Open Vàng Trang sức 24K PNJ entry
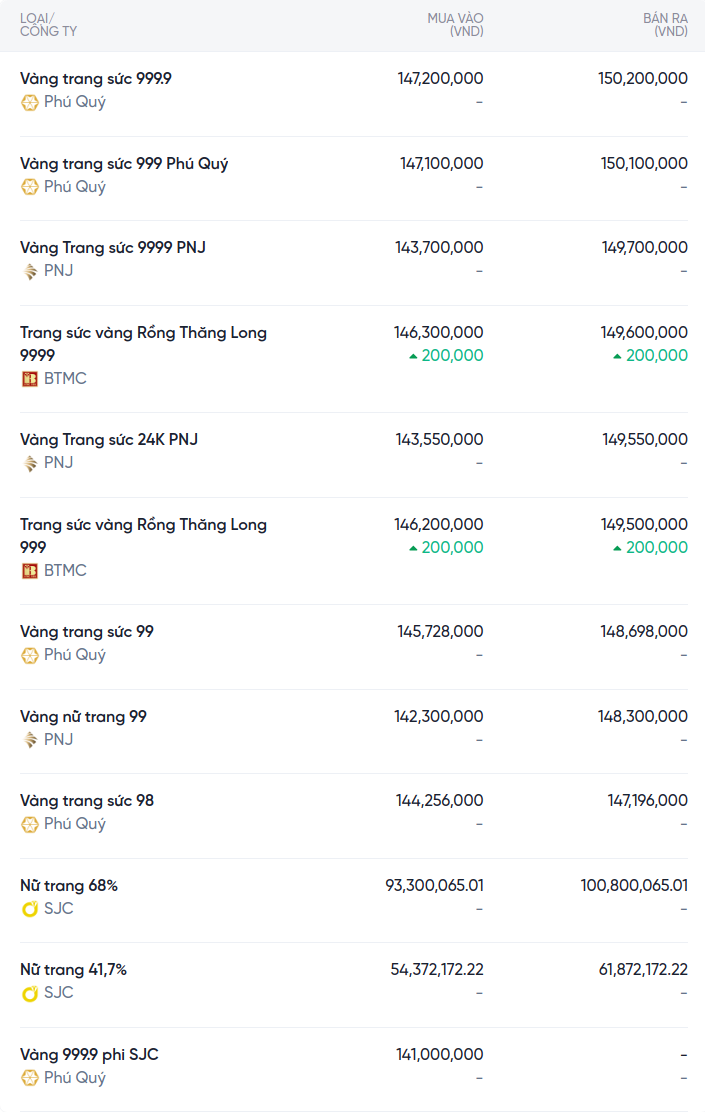The height and width of the screenshot is (1112, 705). click(109, 440)
